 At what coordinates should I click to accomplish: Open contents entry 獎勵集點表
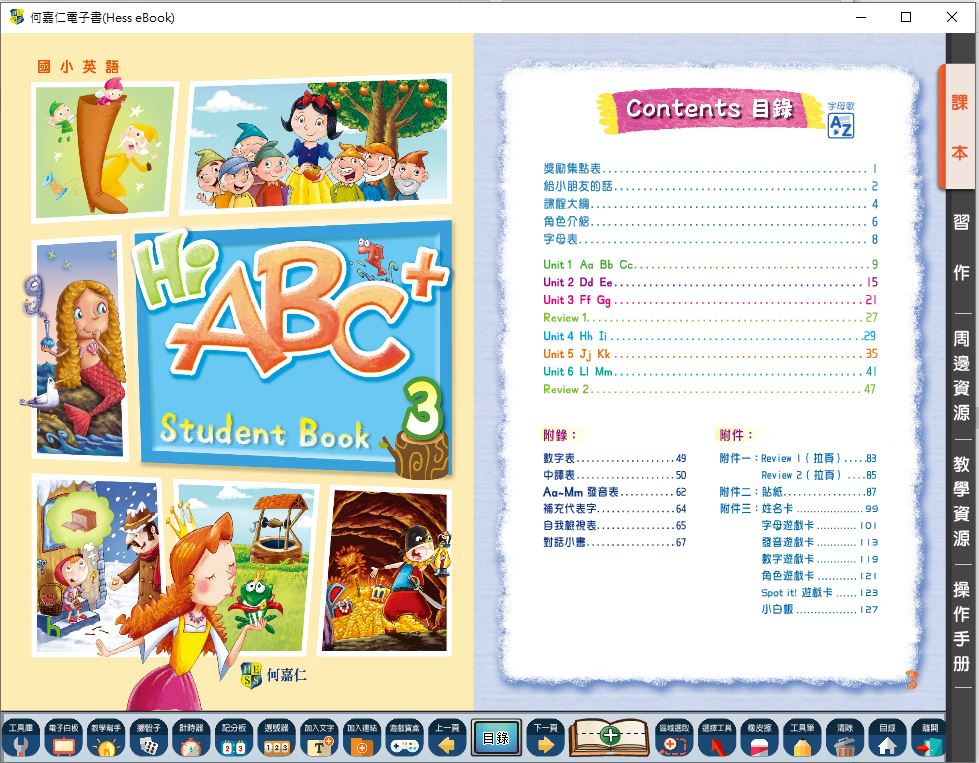[711, 168]
